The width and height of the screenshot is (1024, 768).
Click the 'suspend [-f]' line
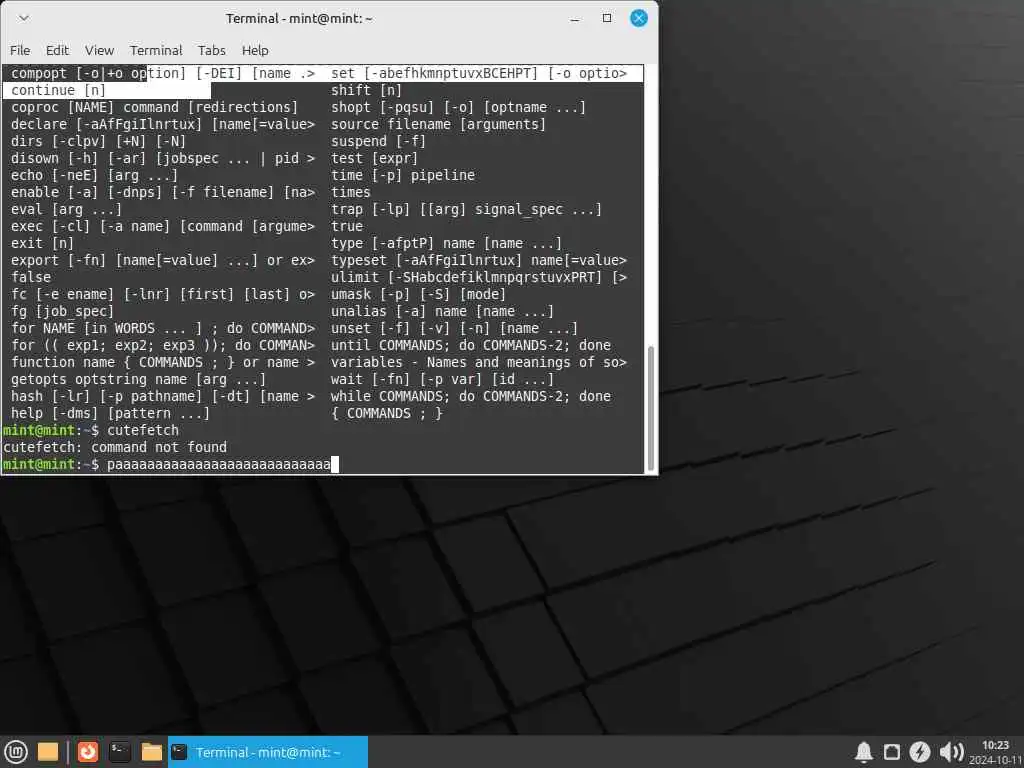pos(378,141)
